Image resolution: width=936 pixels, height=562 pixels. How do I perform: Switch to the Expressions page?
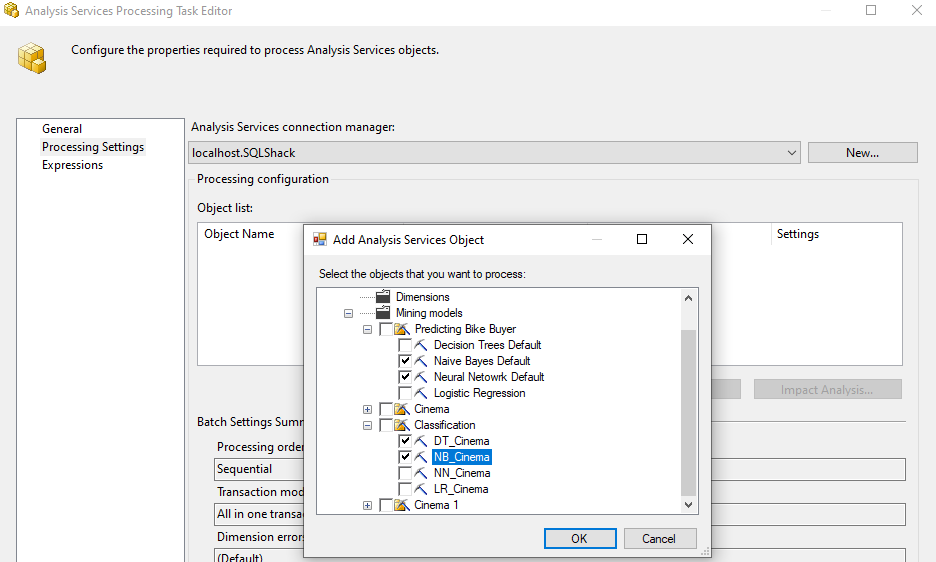click(72, 165)
